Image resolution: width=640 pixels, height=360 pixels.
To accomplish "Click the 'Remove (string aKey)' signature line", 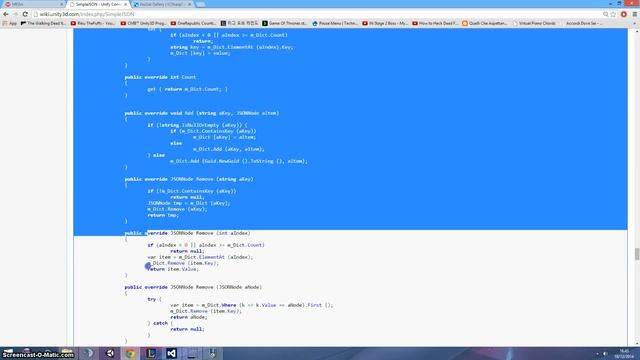I will 189,179.
